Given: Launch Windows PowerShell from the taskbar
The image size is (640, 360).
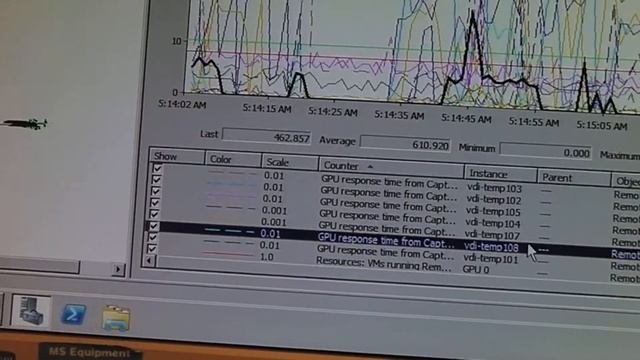Looking at the screenshot, I should [x=73, y=315].
